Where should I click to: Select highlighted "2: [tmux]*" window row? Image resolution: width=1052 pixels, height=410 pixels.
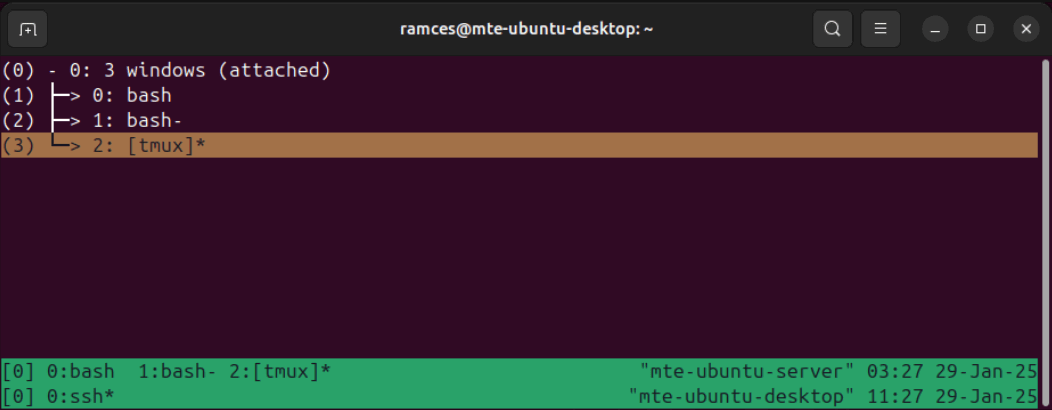point(520,146)
